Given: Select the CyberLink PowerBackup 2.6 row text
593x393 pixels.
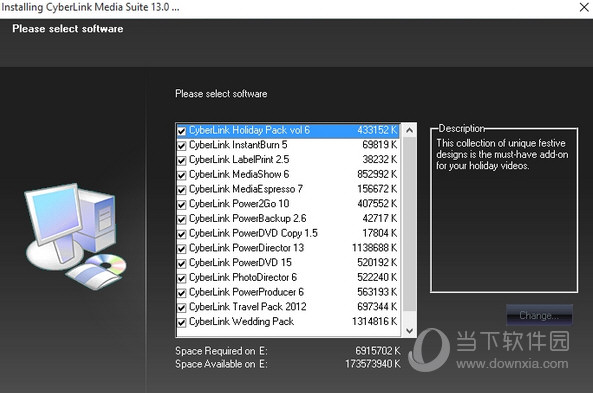Looking at the screenshot, I should (x=248, y=219).
